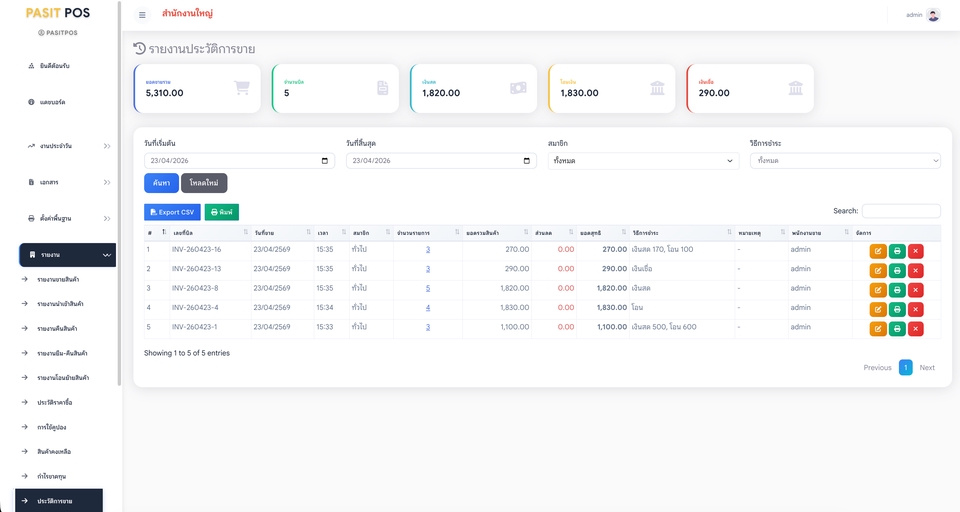Image resolution: width=960 pixels, height=512 pixels.
Task: Collapse the รายงาน sidebar section
Action: (x=67, y=255)
